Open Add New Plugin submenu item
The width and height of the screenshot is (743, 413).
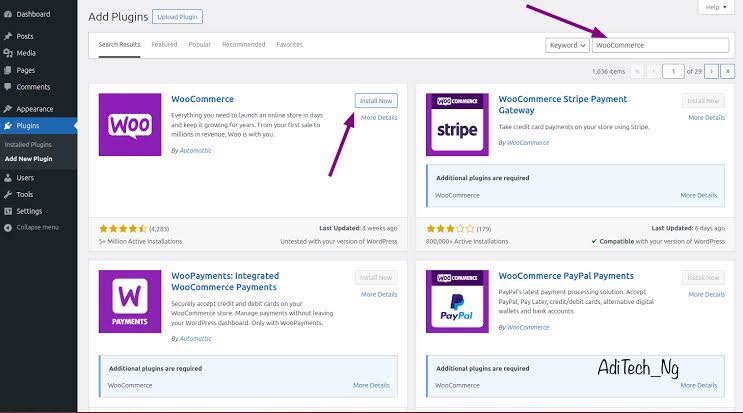tap(28, 159)
